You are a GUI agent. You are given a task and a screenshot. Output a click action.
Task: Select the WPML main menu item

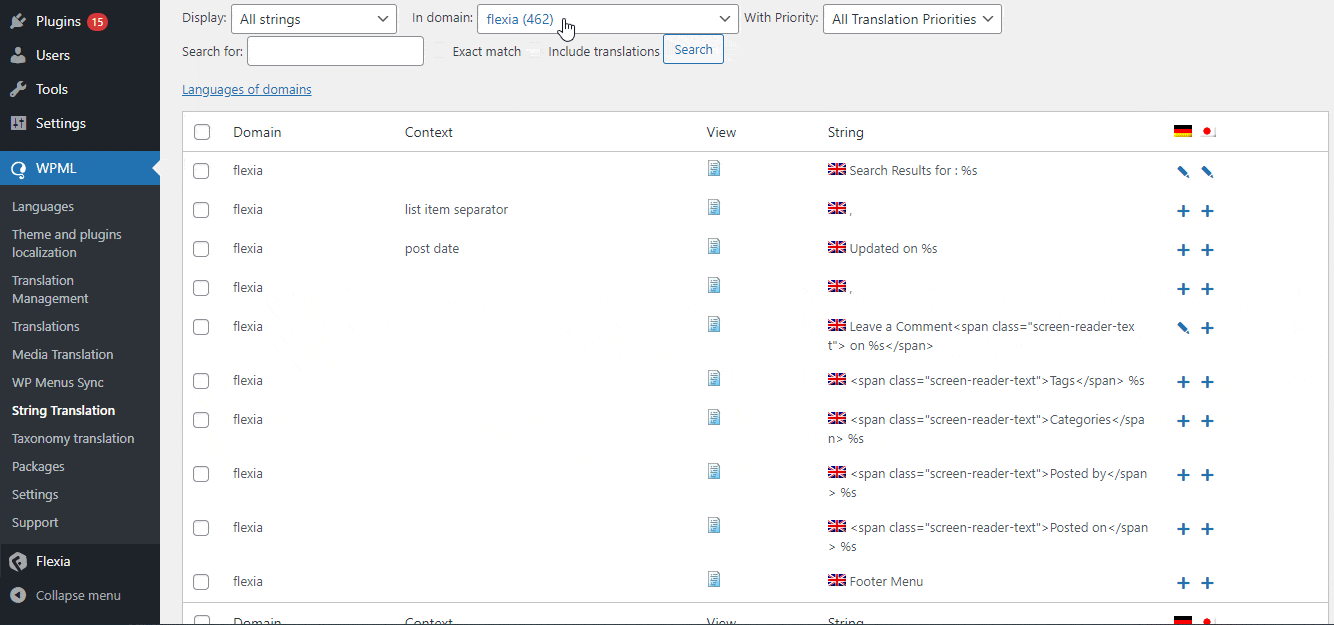pos(80,168)
